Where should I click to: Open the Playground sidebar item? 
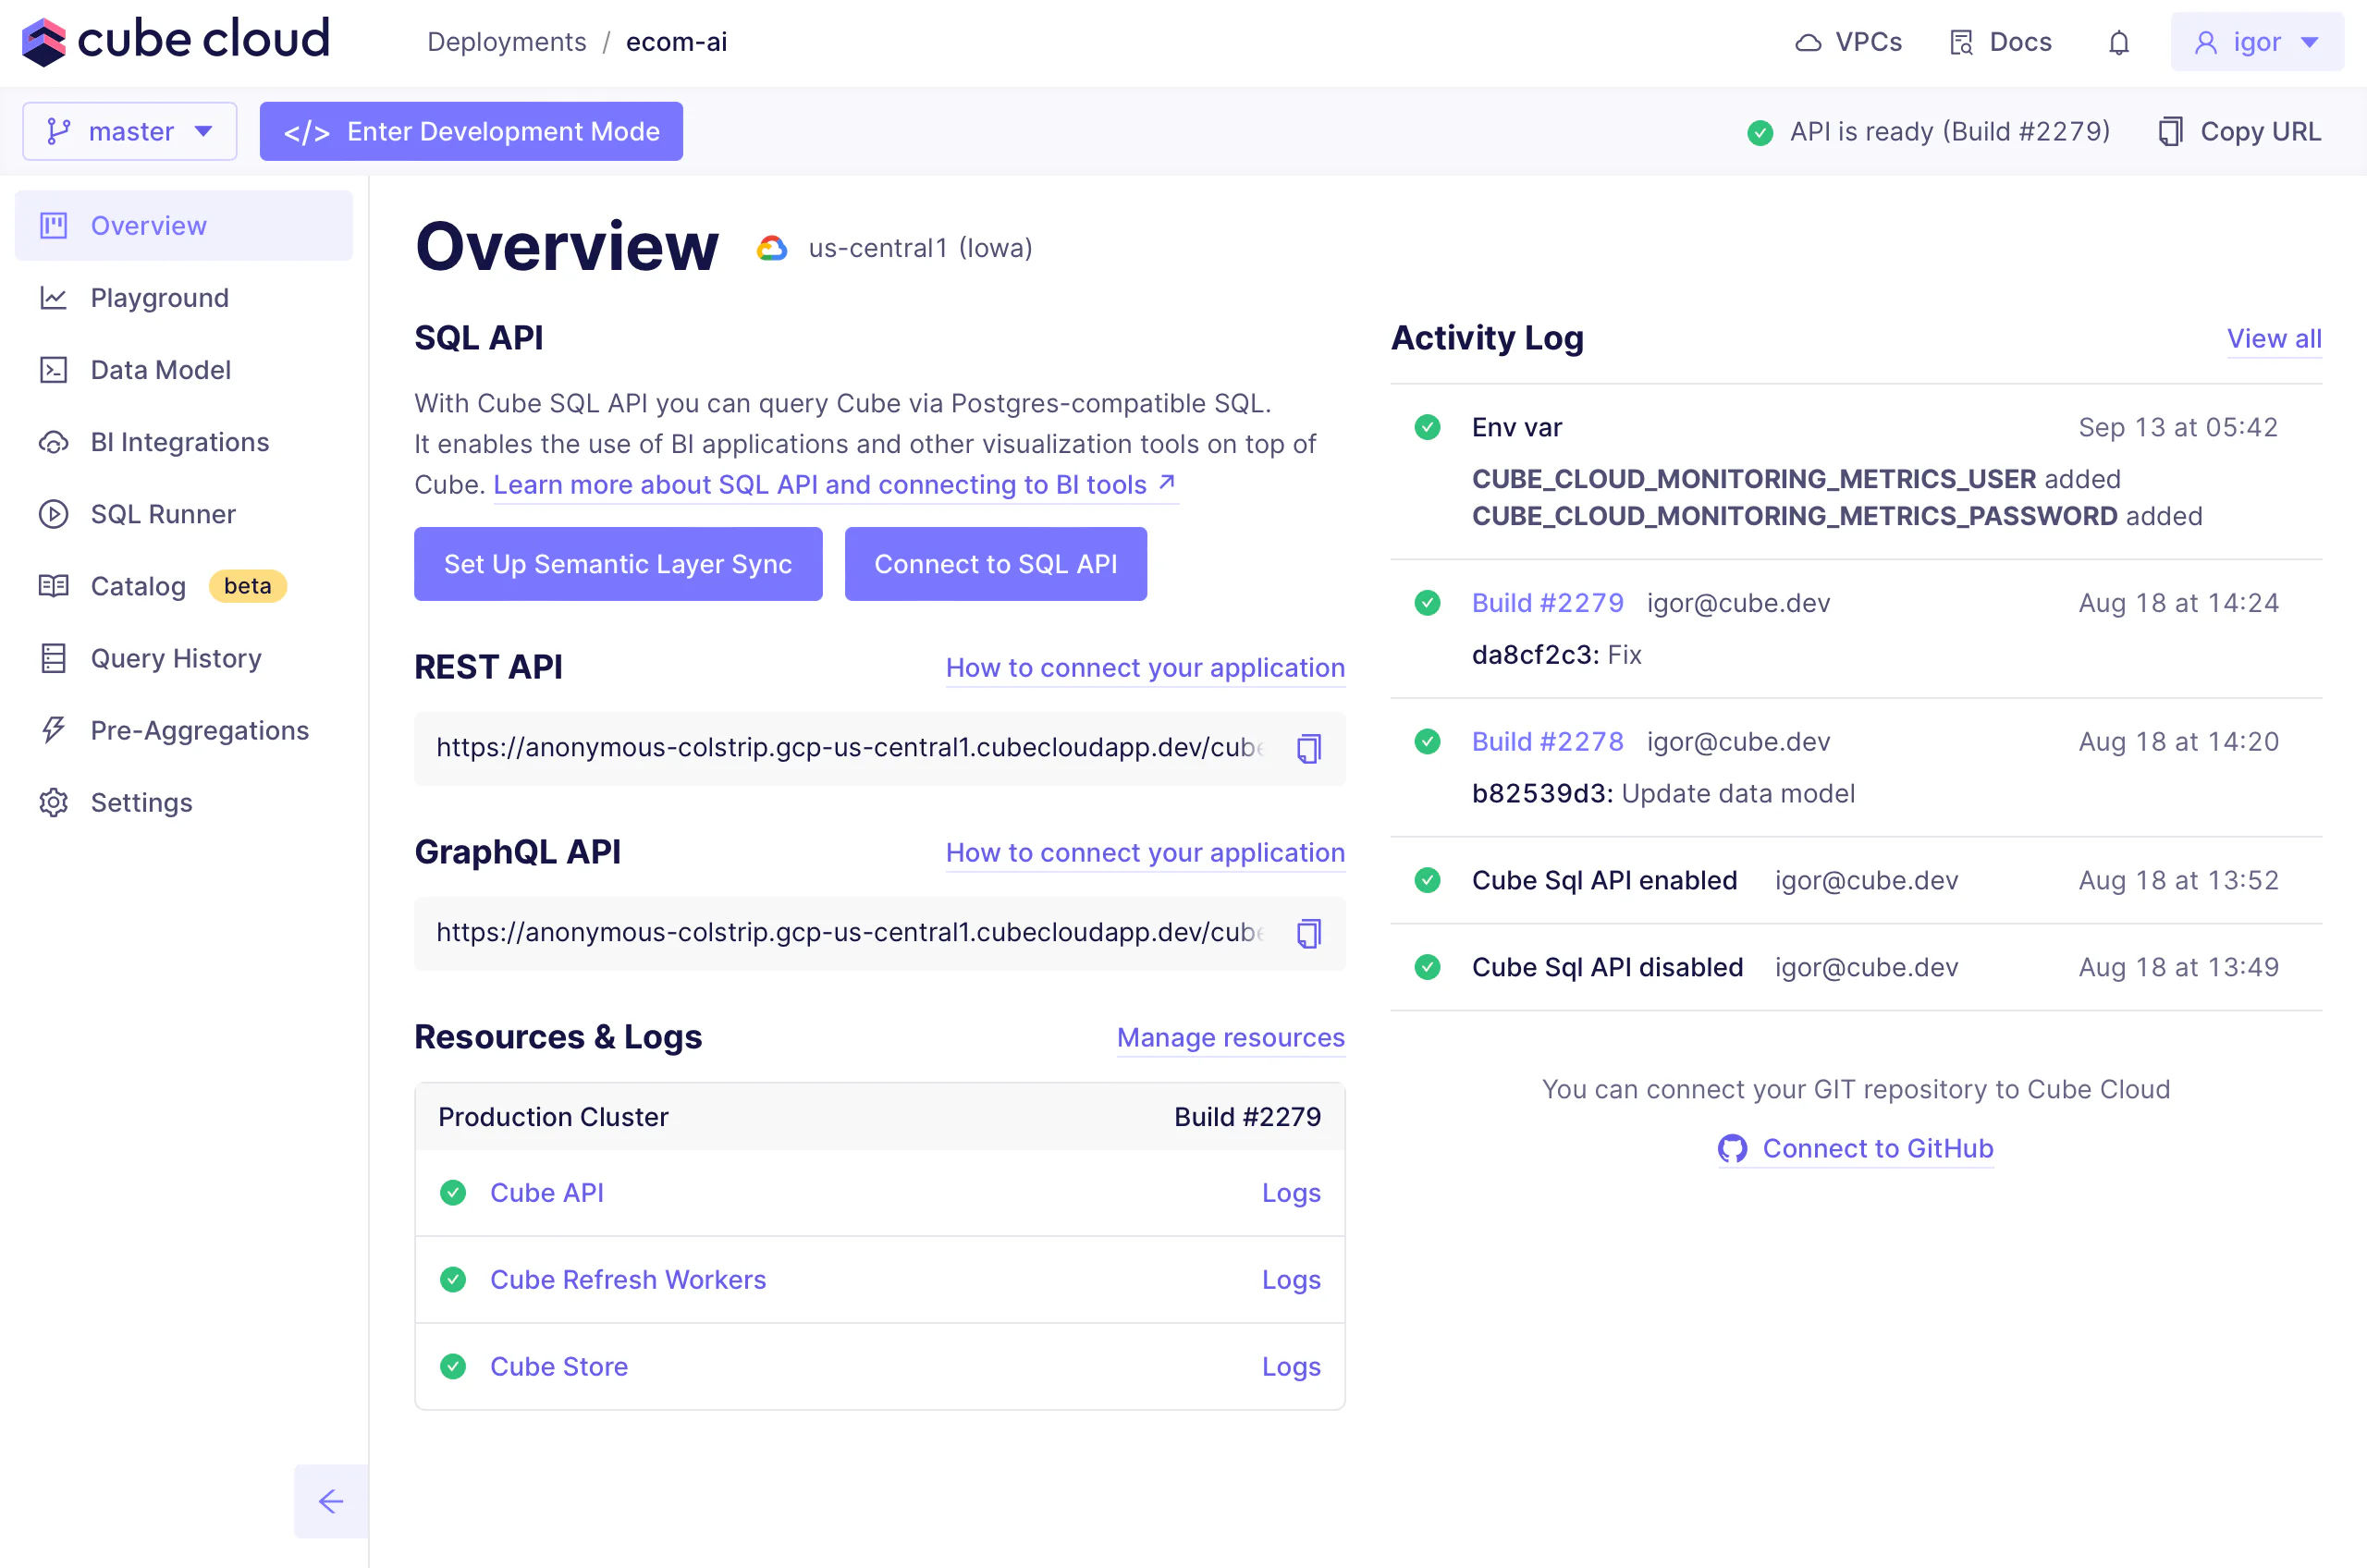[159, 298]
